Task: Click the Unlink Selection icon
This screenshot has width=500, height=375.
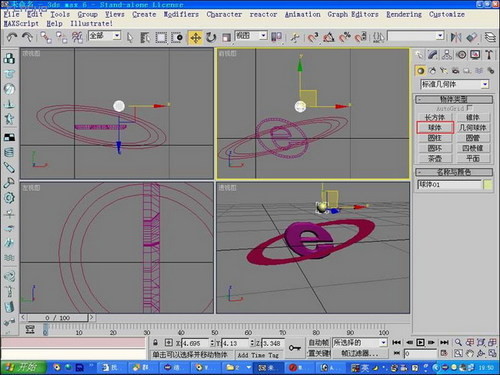Action: (x=61, y=37)
